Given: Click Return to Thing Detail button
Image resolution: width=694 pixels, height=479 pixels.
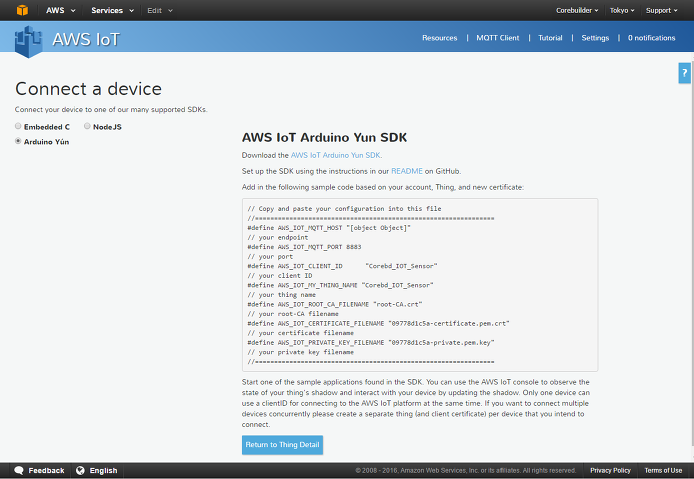Looking at the screenshot, I should pos(282,445).
